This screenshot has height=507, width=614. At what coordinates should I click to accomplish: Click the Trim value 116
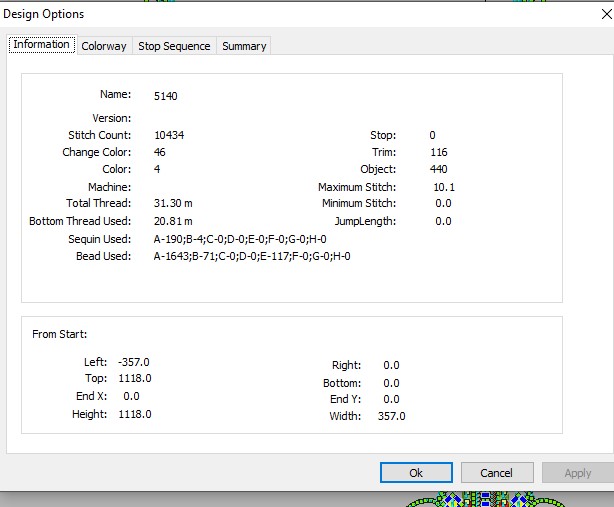pos(439,152)
